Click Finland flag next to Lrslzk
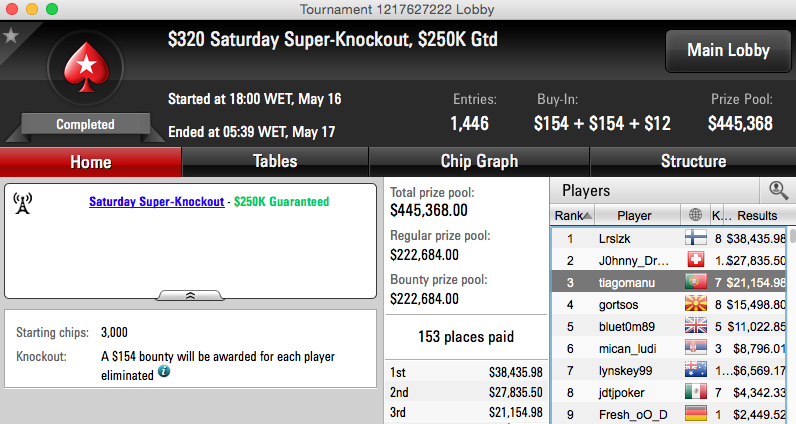 click(695, 238)
